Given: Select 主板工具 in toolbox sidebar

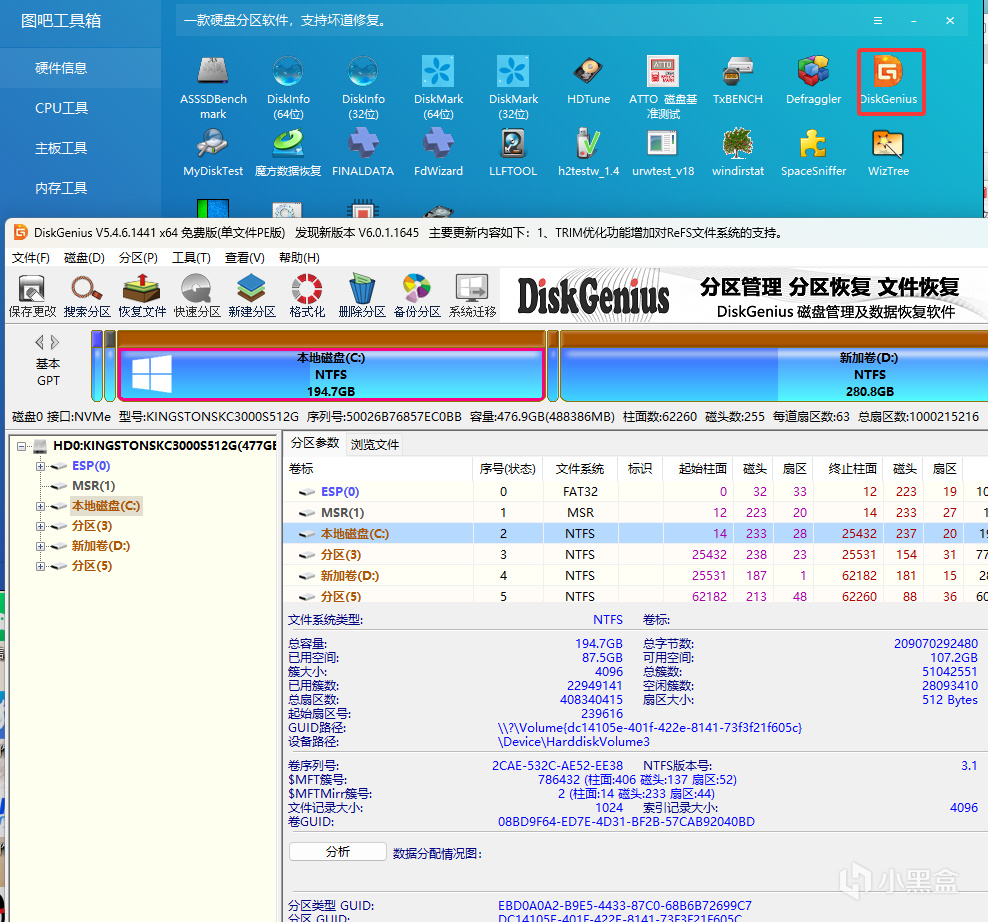Looking at the screenshot, I should (x=80, y=148).
